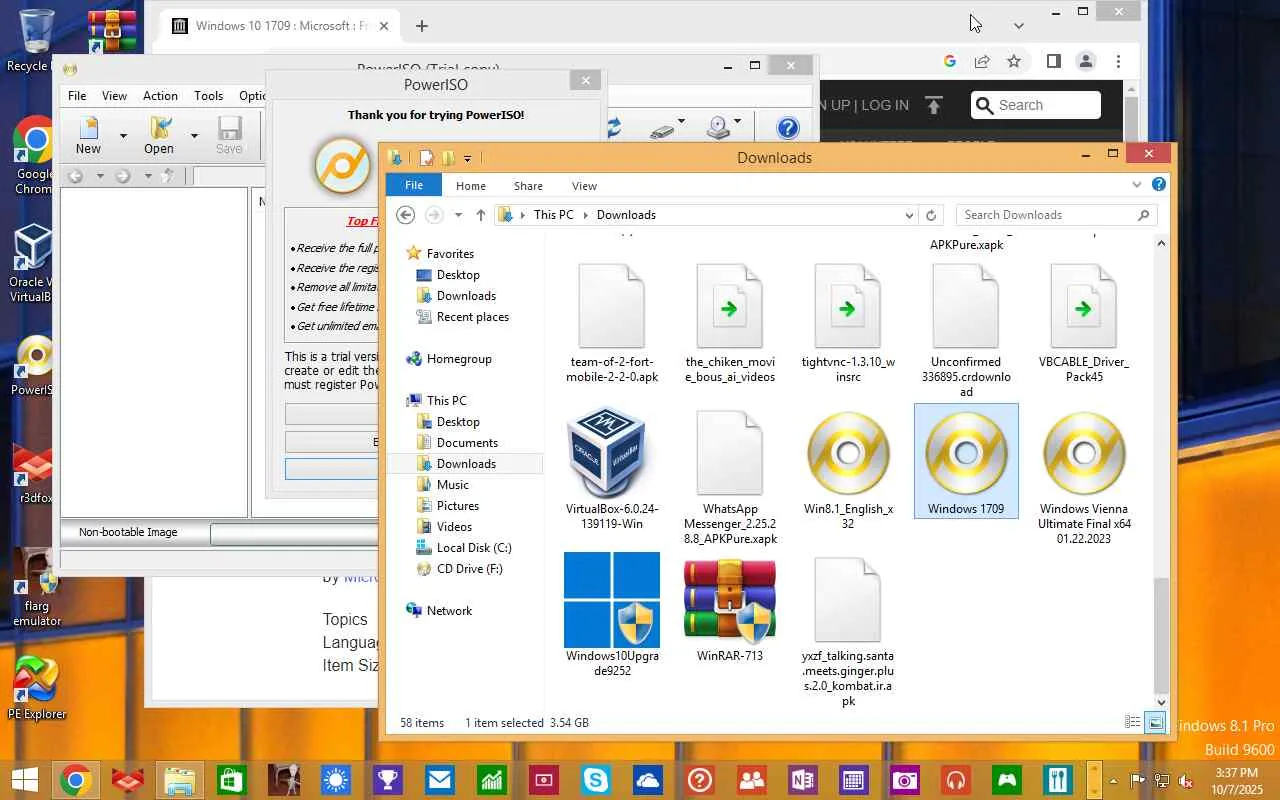Select Windows Vienna Ultimate Final x64 image
1280x800 pixels.
[x=1084, y=476]
